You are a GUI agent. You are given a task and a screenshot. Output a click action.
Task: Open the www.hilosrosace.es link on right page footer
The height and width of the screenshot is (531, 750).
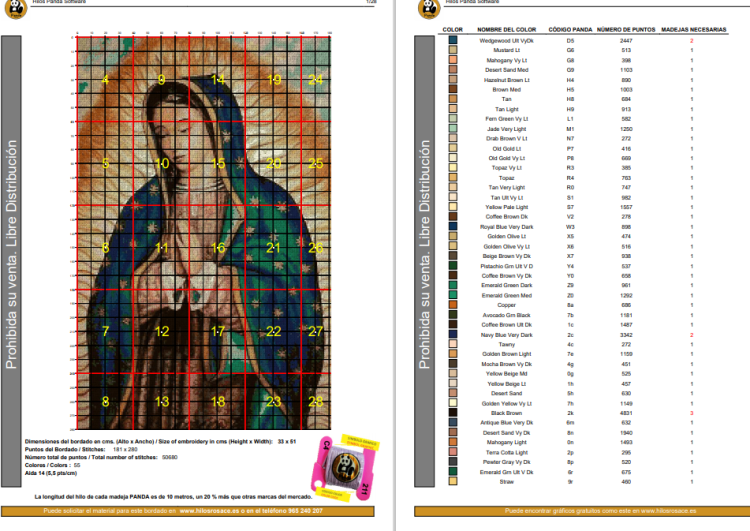[658, 510]
